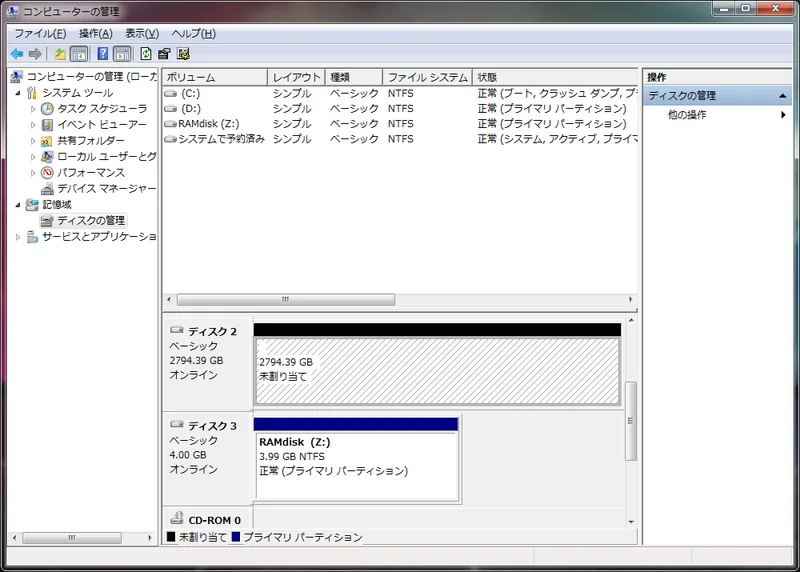Click the Refresh toolbar icon
Image resolution: width=800 pixels, height=572 pixels.
coord(146,54)
